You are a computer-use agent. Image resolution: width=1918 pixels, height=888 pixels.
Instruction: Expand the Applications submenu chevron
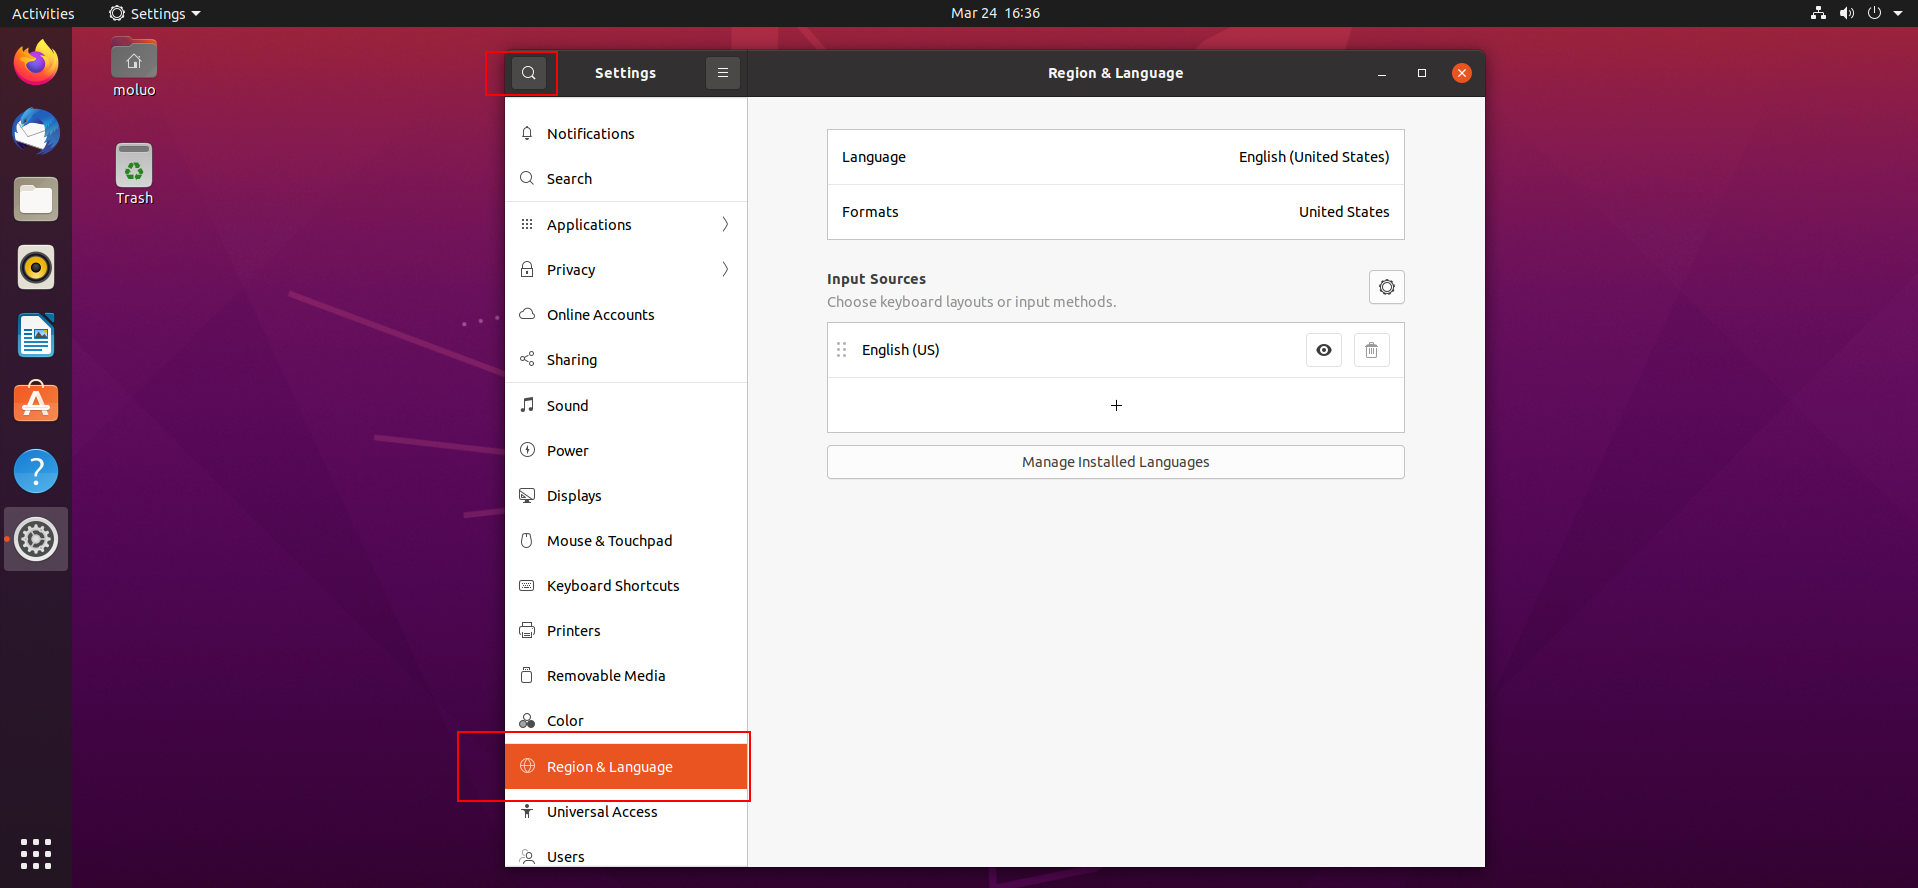(x=725, y=224)
